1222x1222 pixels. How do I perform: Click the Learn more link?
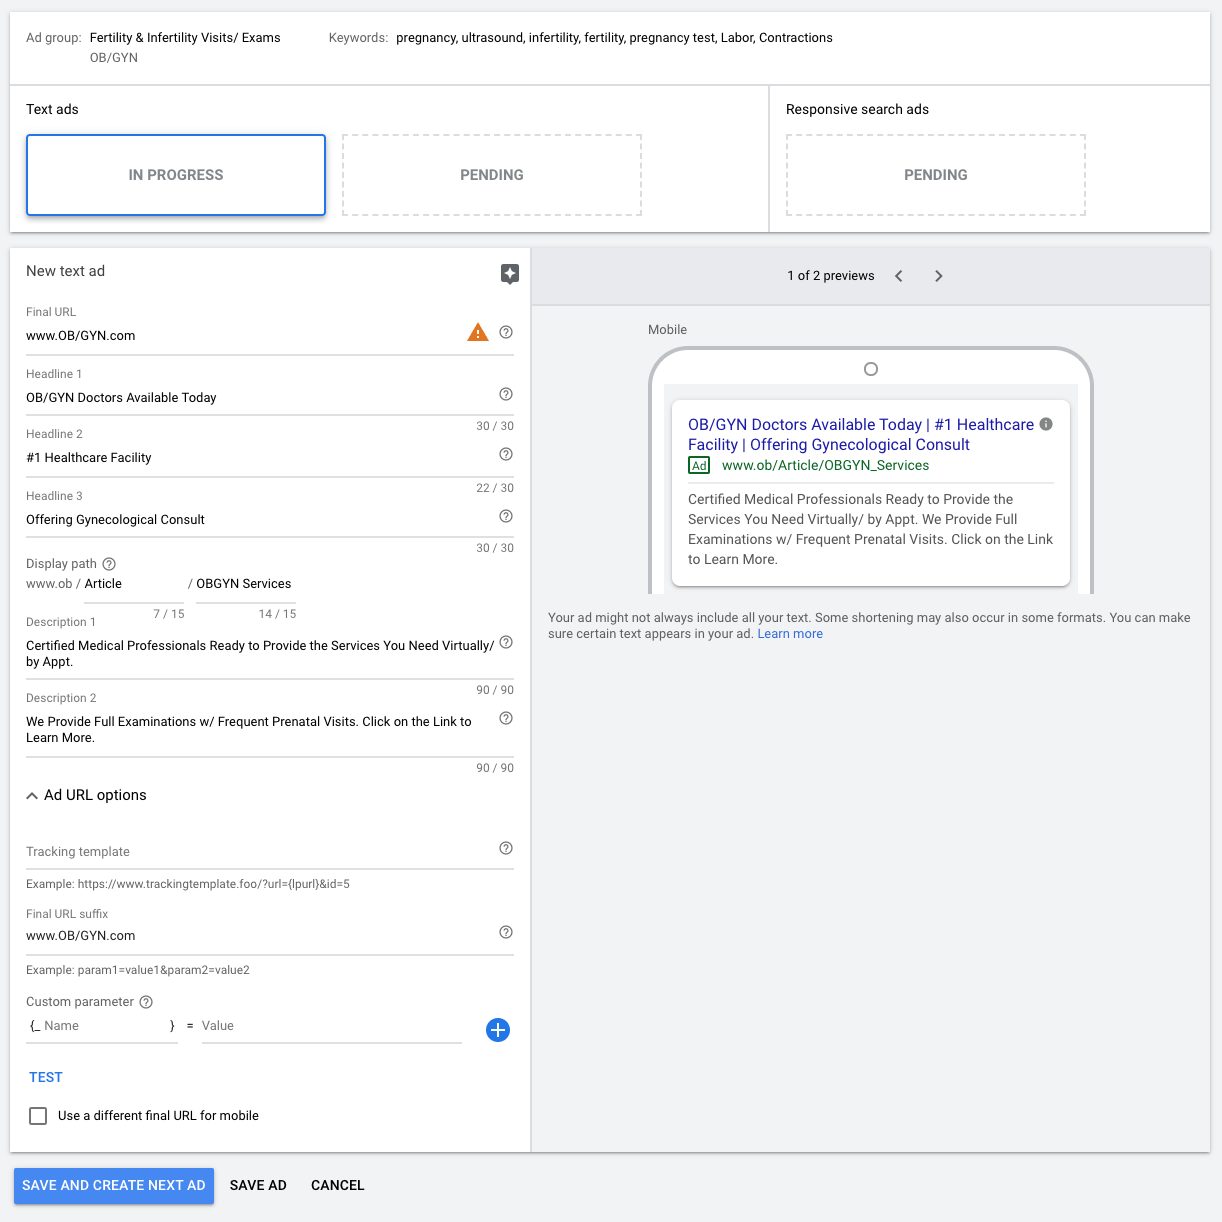click(x=790, y=634)
